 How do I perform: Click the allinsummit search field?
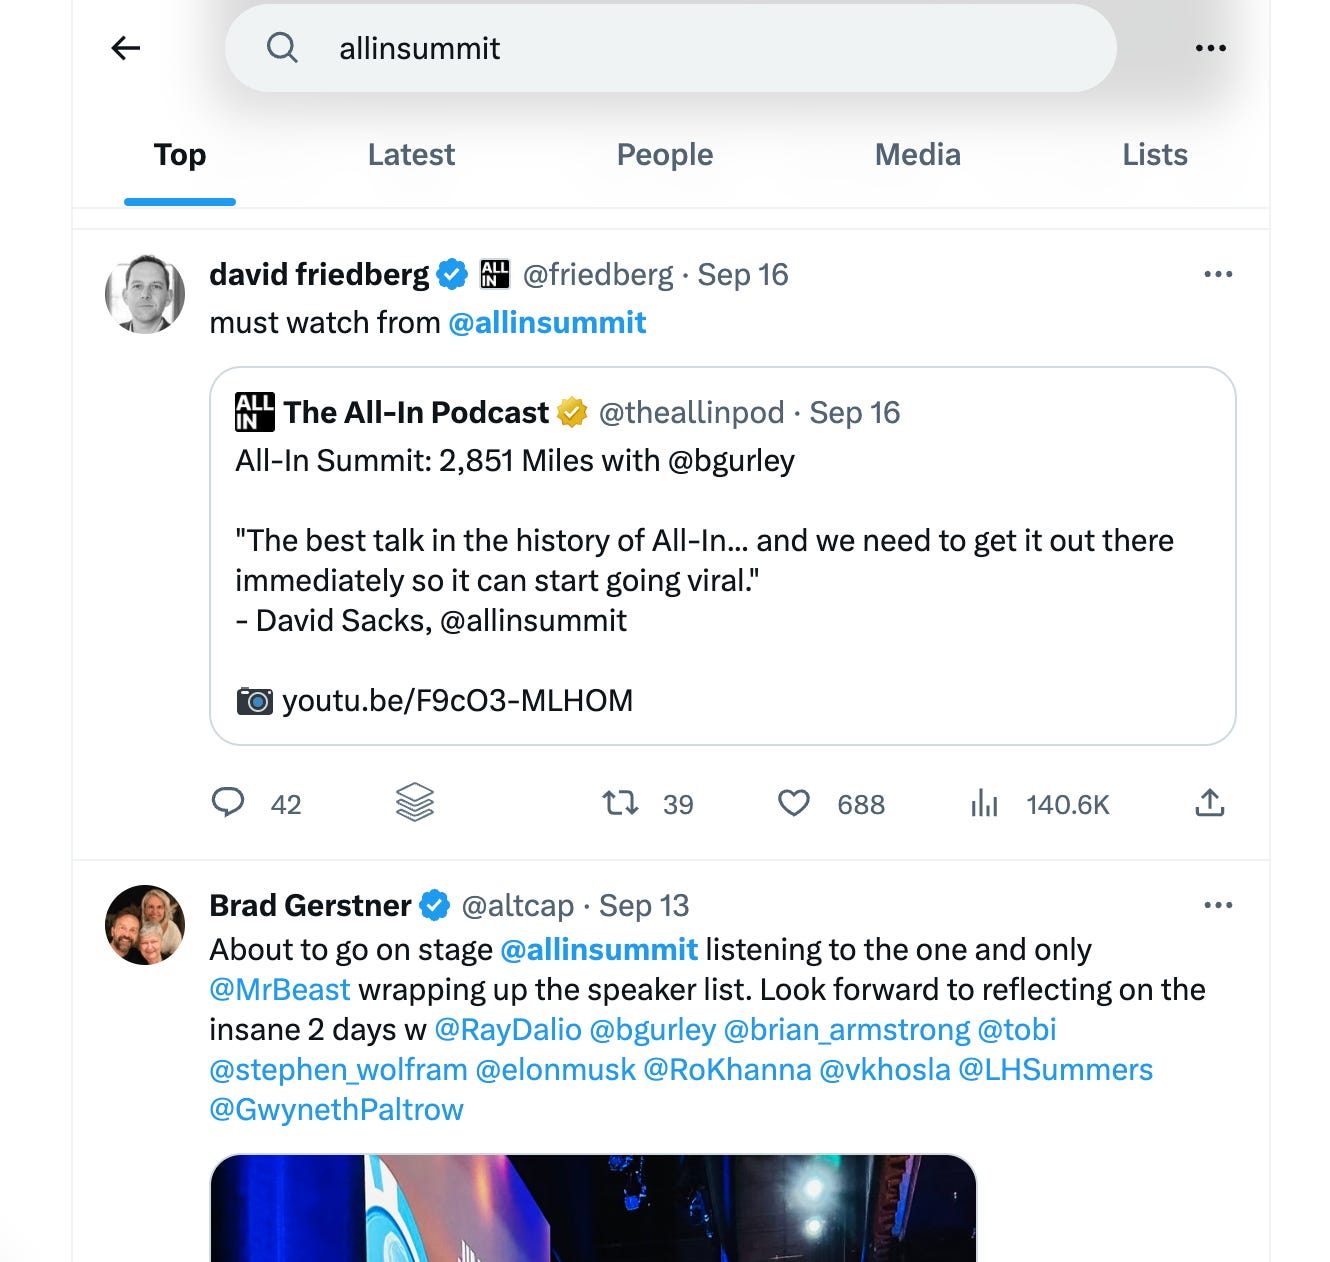coord(700,48)
